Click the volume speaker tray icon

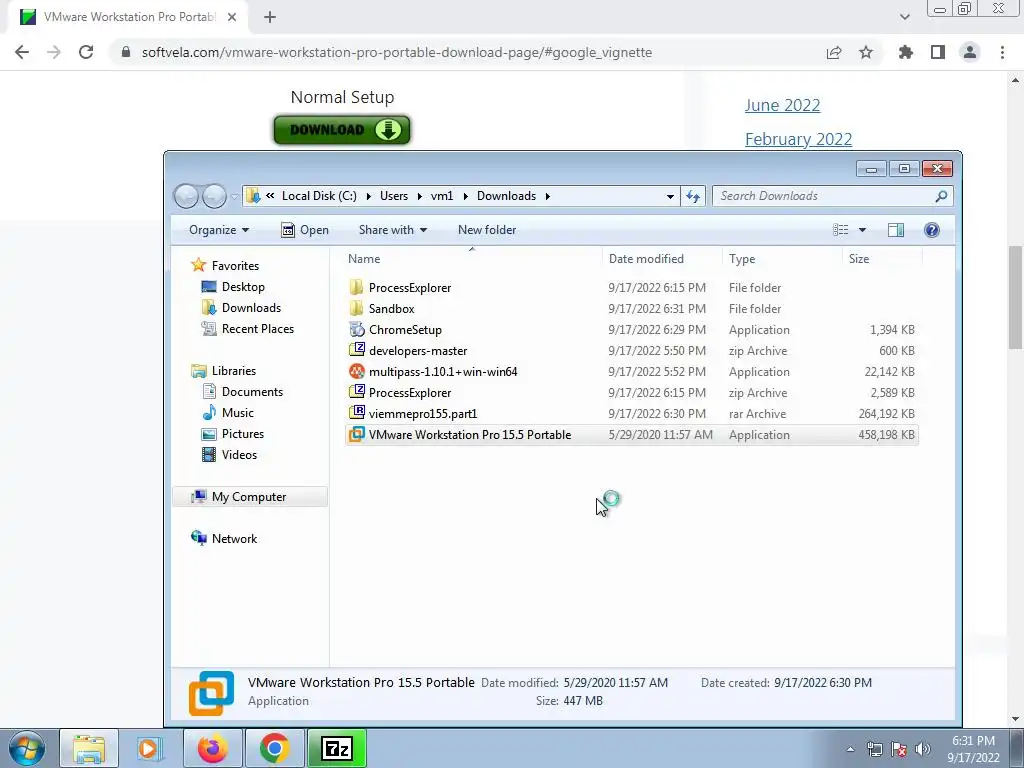[x=923, y=749]
